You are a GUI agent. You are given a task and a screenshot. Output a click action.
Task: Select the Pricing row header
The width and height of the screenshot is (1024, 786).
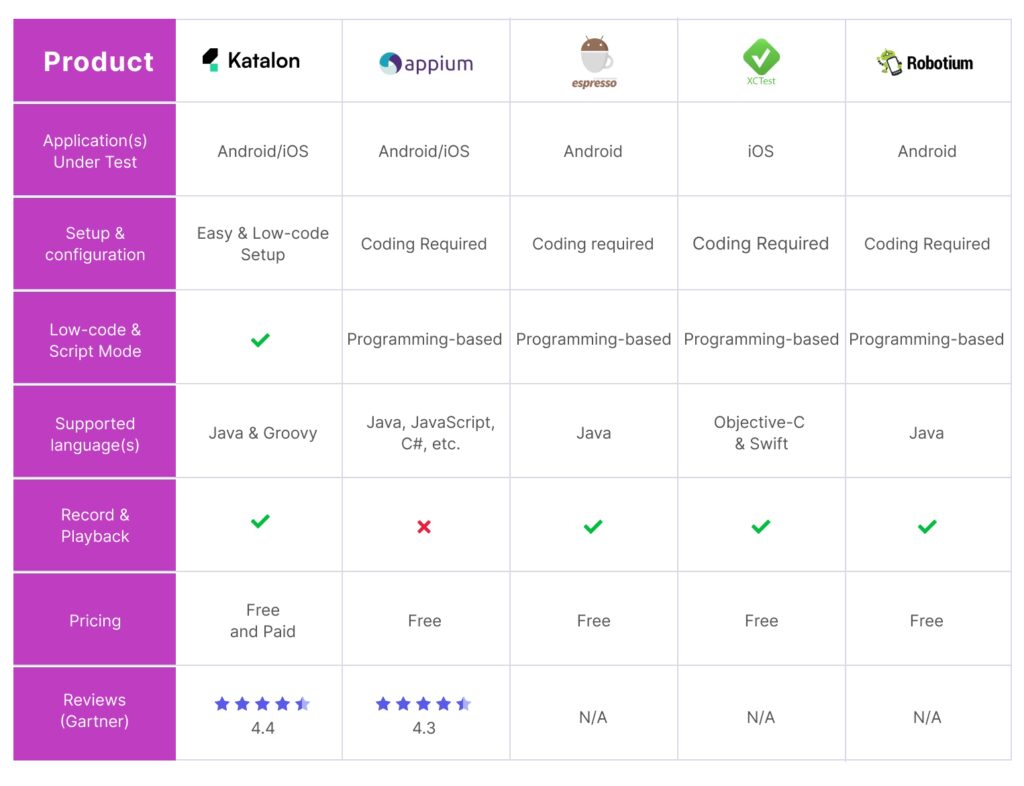click(x=95, y=621)
